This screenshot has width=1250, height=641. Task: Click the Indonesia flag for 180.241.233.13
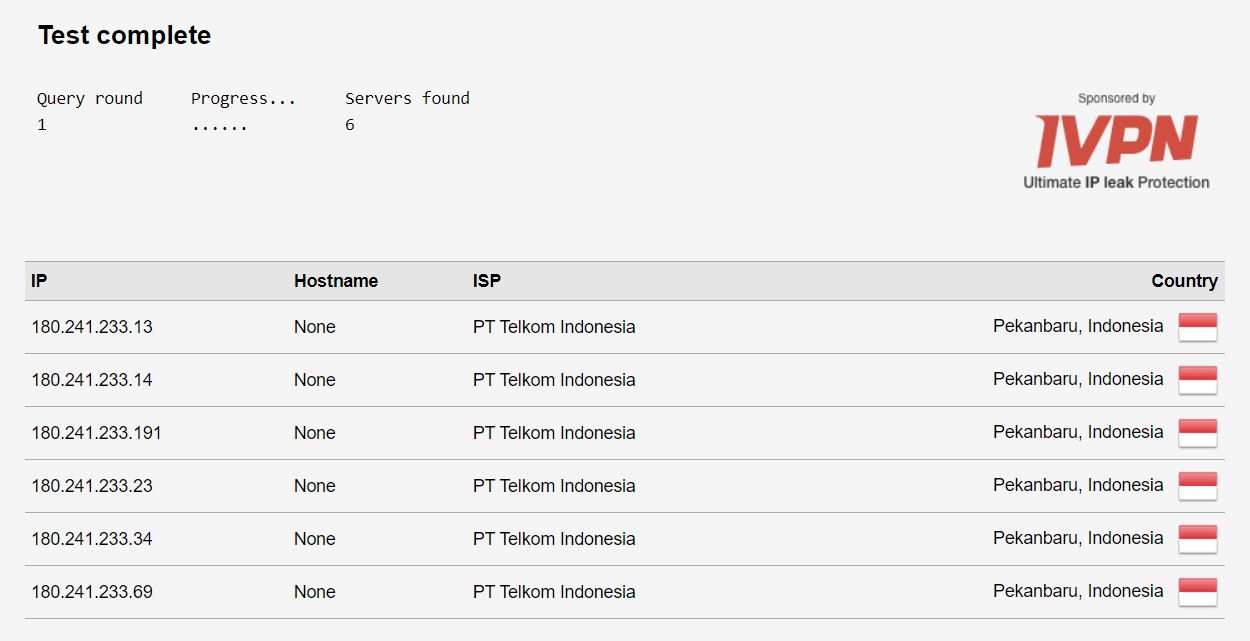tap(1197, 326)
